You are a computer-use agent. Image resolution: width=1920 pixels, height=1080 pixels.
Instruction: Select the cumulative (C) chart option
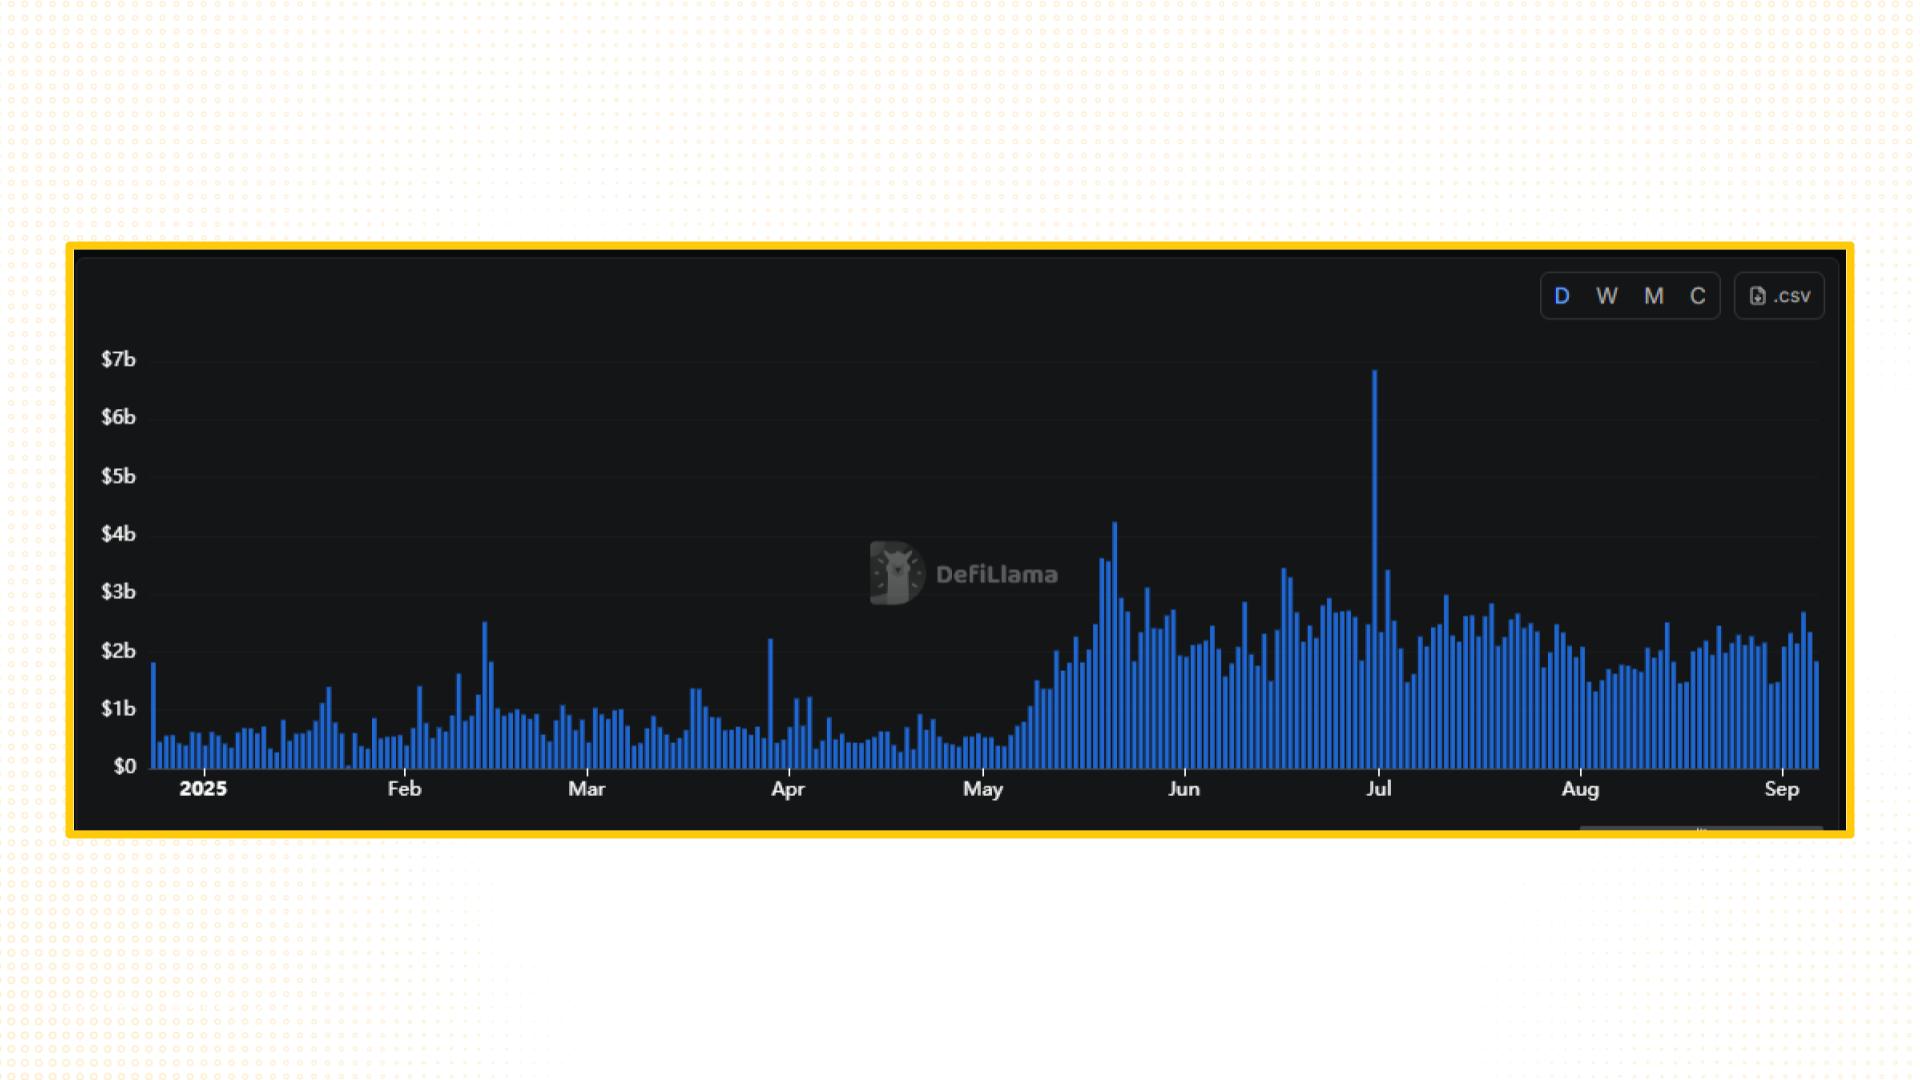point(1698,296)
